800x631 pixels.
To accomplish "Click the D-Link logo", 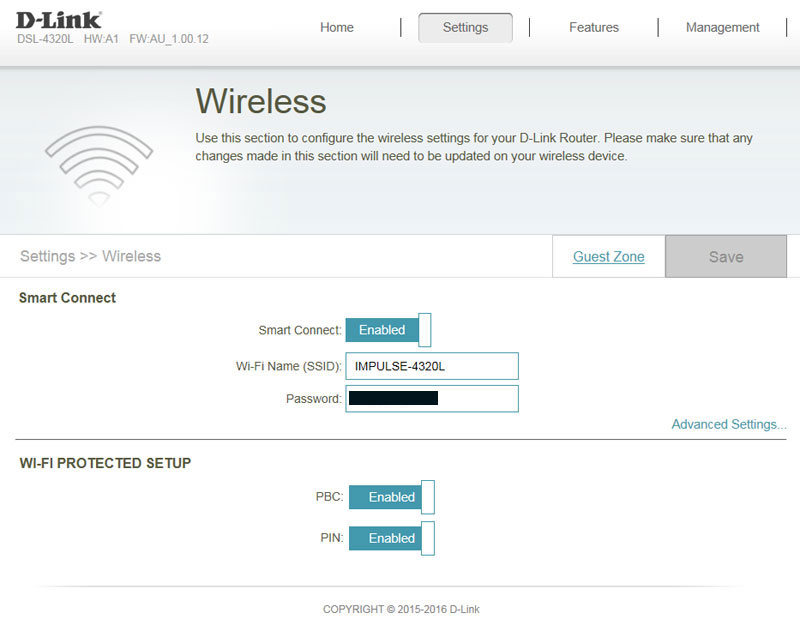I will (x=58, y=20).
